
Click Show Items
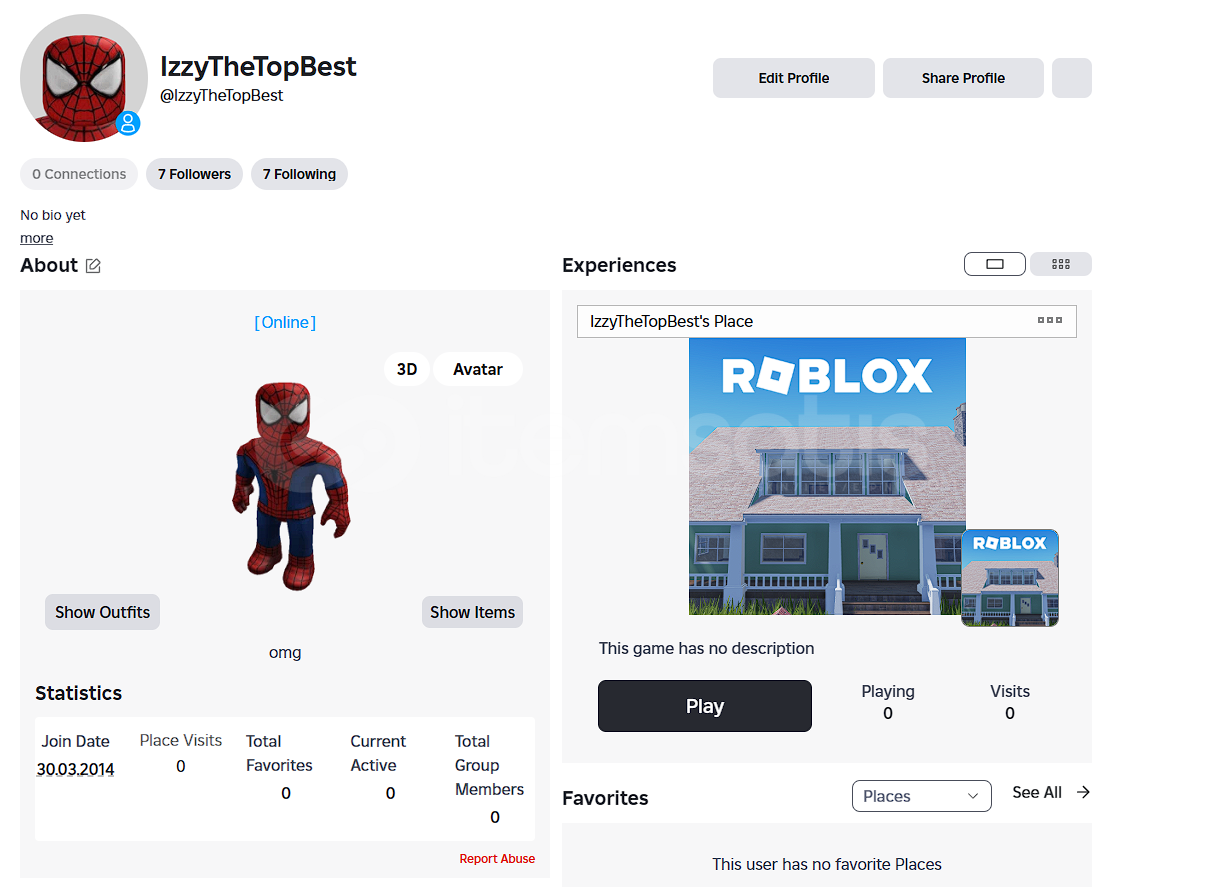pyautogui.click(x=472, y=612)
